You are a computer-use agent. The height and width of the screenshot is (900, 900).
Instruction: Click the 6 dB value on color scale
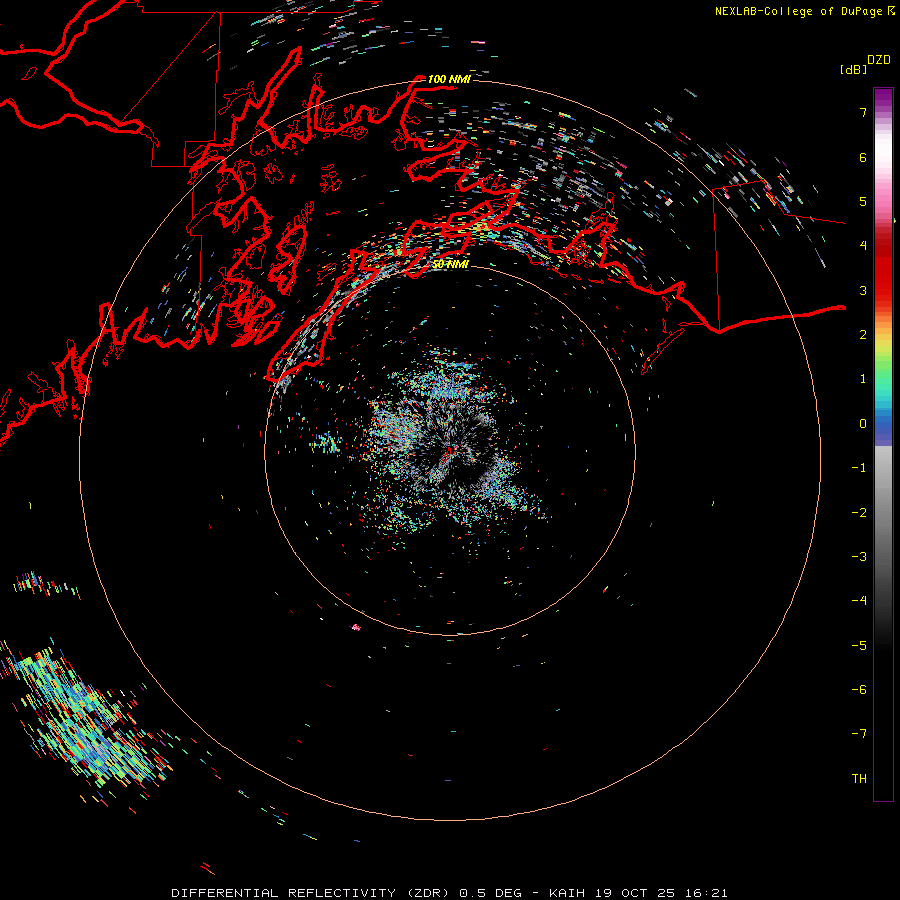click(x=863, y=157)
